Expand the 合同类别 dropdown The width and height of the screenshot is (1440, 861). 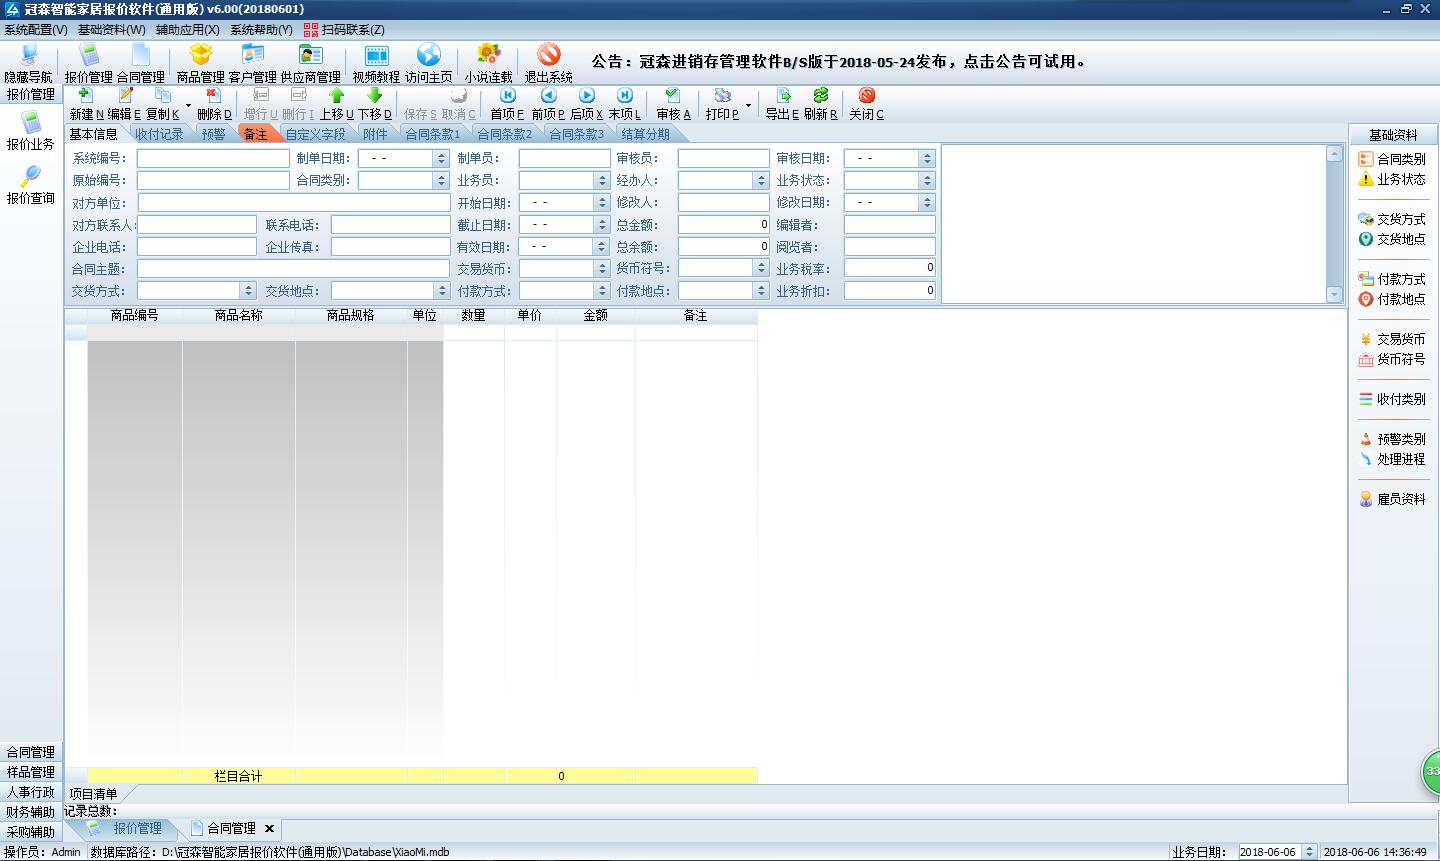coord(441,180)
